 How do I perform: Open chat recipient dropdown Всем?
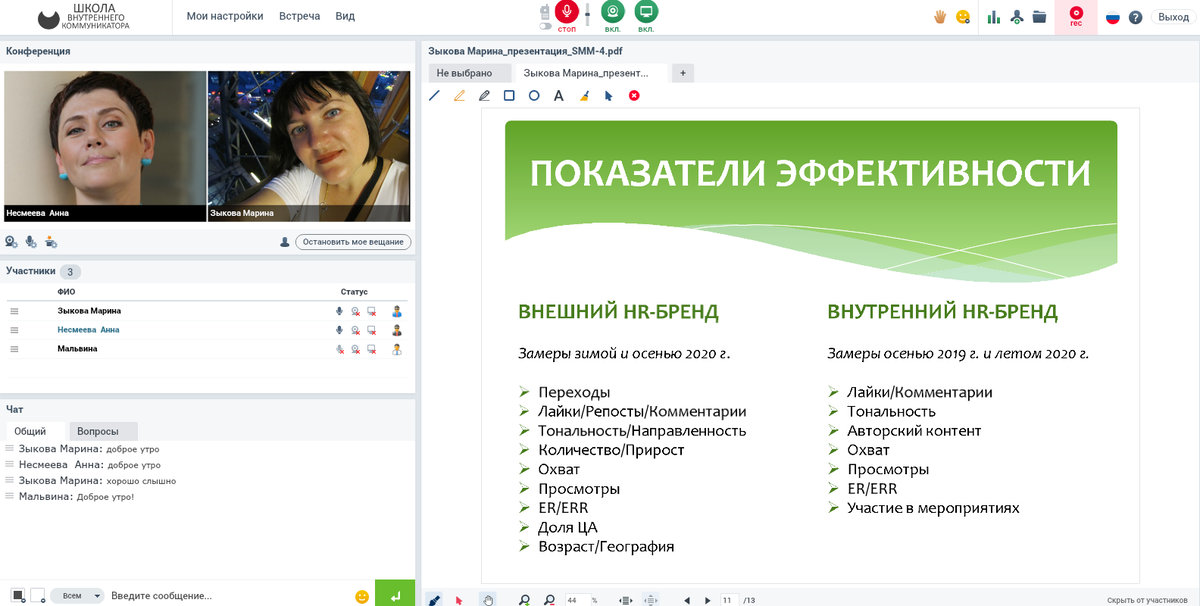[77, 596]
